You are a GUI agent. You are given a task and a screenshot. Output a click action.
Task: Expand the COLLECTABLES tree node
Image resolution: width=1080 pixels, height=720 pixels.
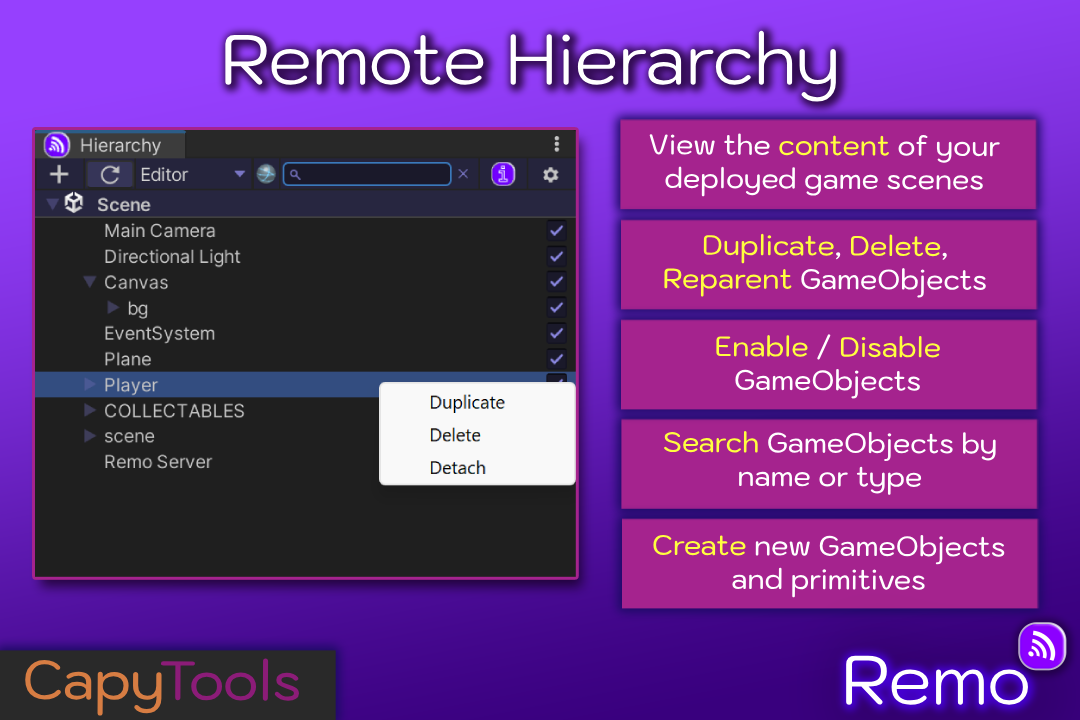(x=90, y=410)
